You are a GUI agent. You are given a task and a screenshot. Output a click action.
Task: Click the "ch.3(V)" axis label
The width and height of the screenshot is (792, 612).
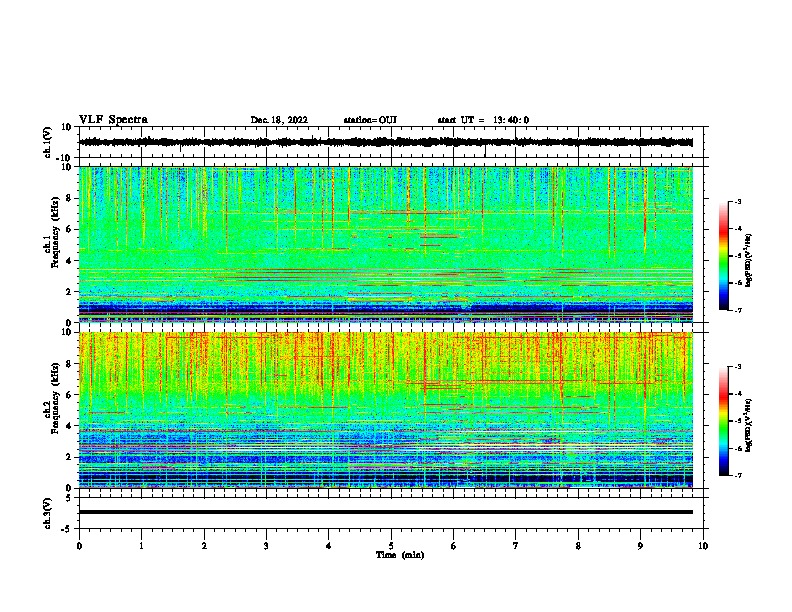point(48,513)
